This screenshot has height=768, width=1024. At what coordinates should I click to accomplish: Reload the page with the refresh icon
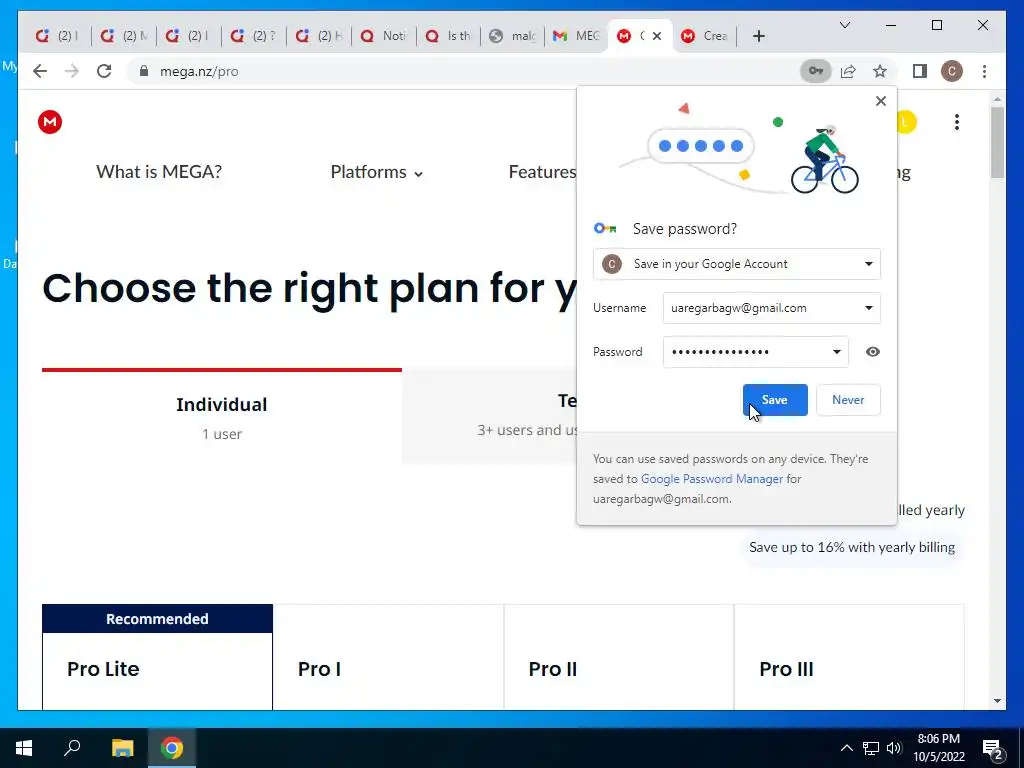104,71
